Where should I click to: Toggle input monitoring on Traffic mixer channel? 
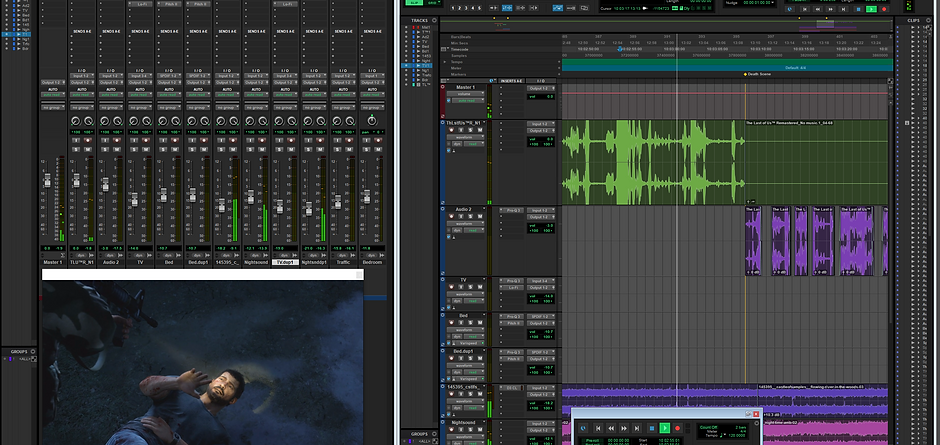[x=338, y=140]
